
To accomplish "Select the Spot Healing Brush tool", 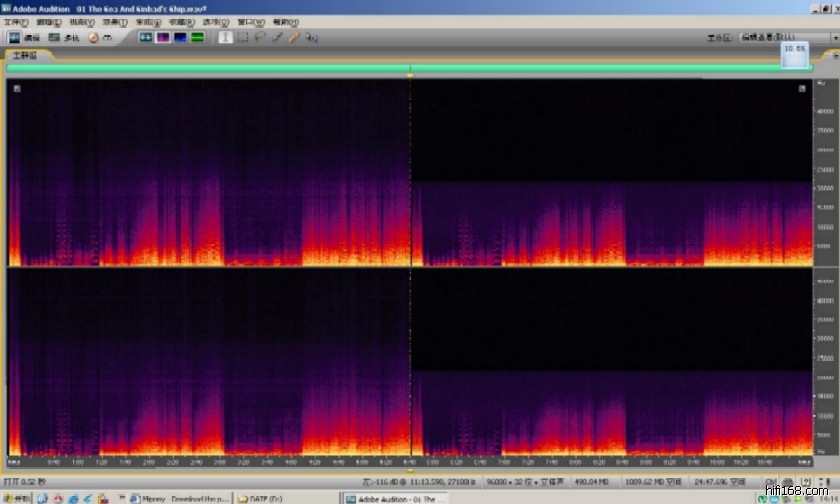I will point(294,37).
